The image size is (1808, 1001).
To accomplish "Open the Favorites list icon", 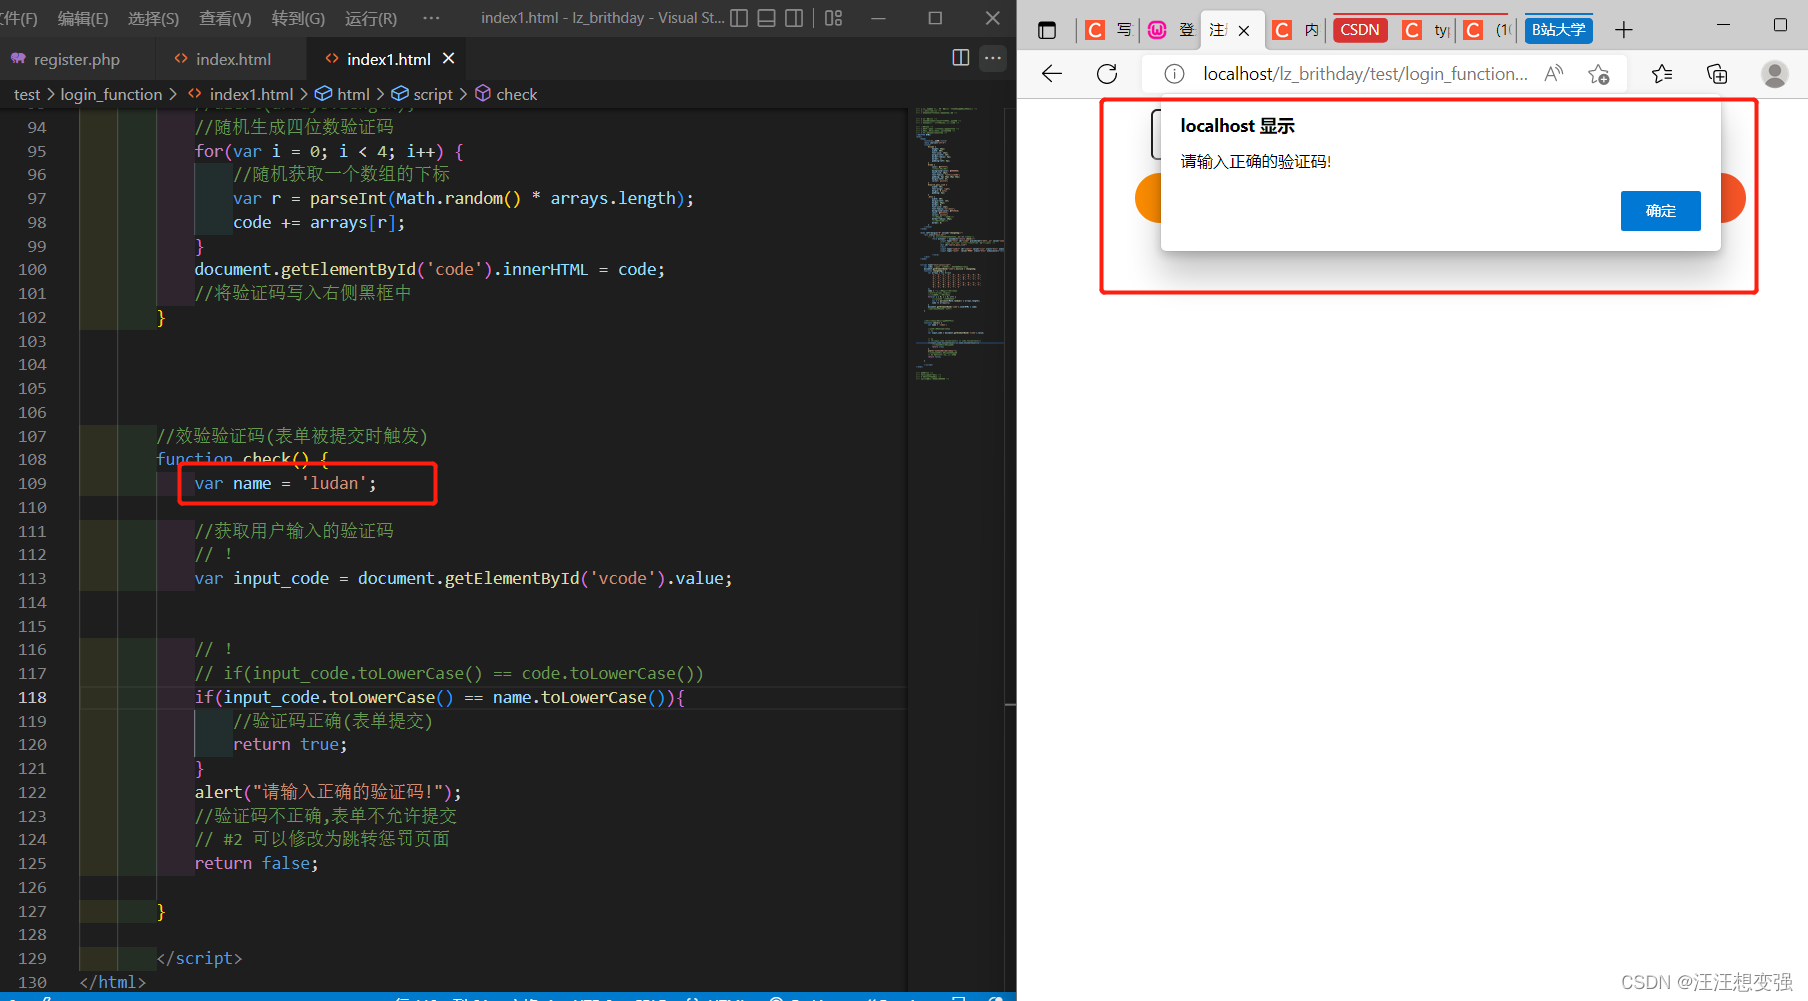I will [x=1662, y=74].
